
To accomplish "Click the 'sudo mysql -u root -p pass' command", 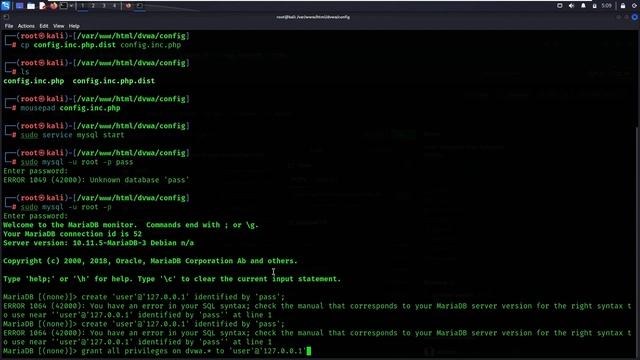I will tap(77, 162).
